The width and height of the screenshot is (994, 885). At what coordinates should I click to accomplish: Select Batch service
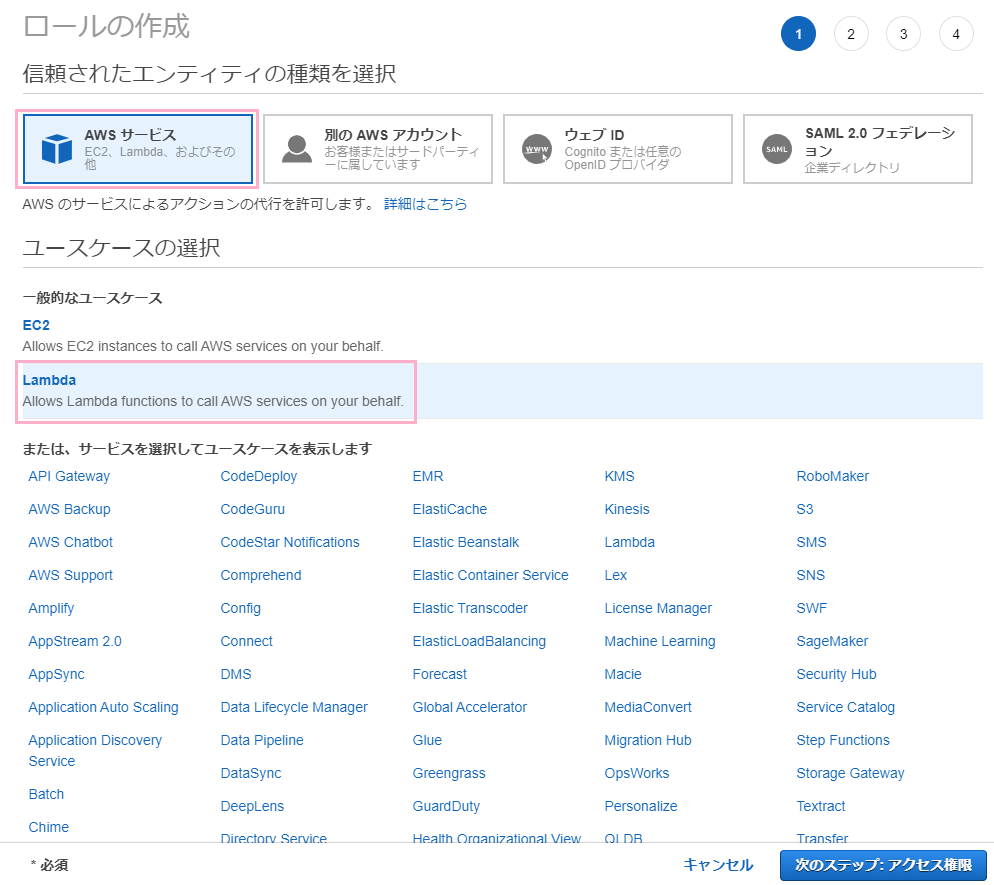point(46,794)
